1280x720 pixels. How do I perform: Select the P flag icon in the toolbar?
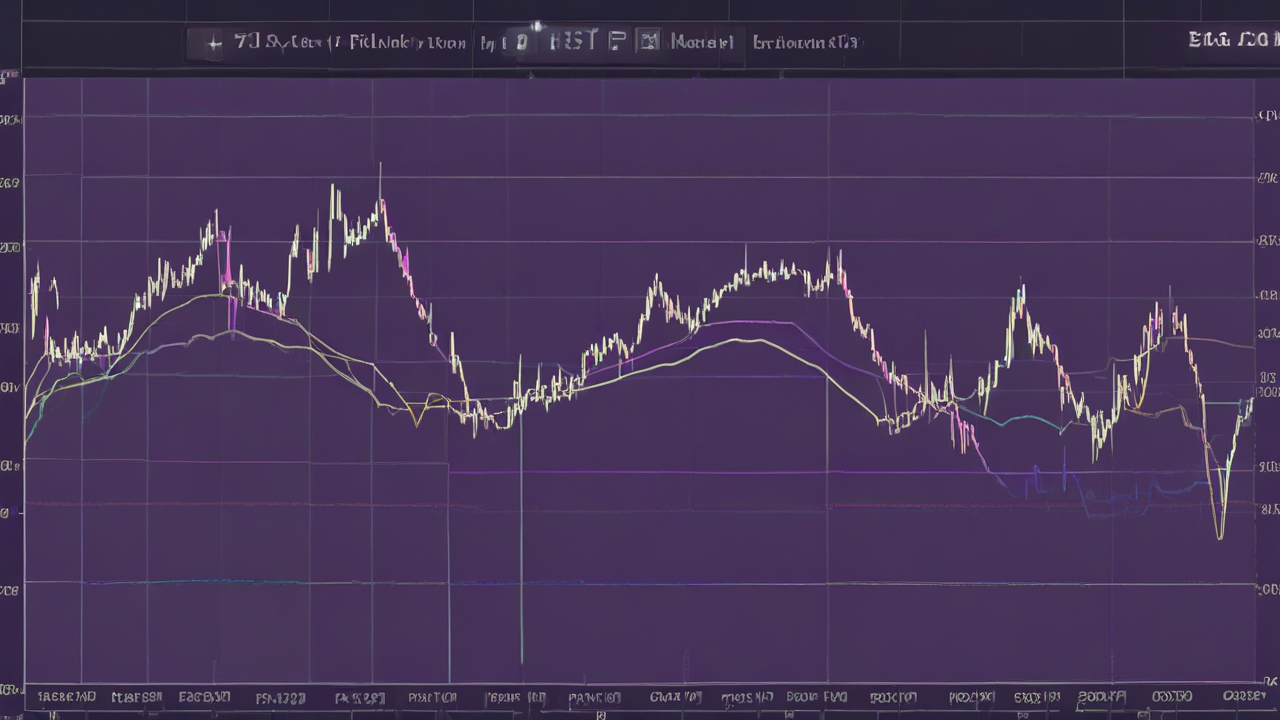pos(616,41)
